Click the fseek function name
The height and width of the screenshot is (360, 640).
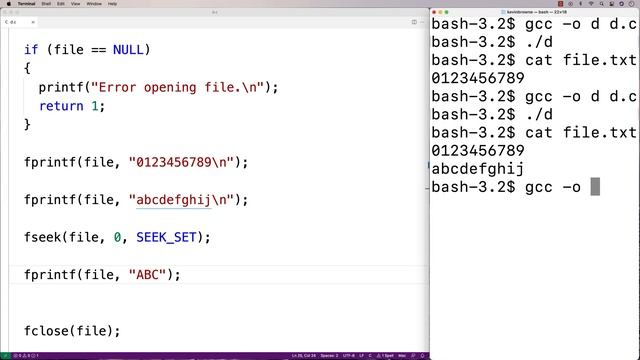42,237
